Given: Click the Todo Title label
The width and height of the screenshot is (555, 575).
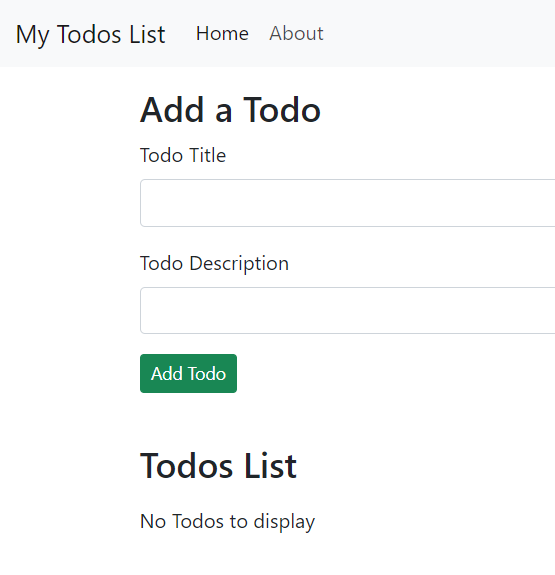Looking at the screenshot, I should point(183,155).
